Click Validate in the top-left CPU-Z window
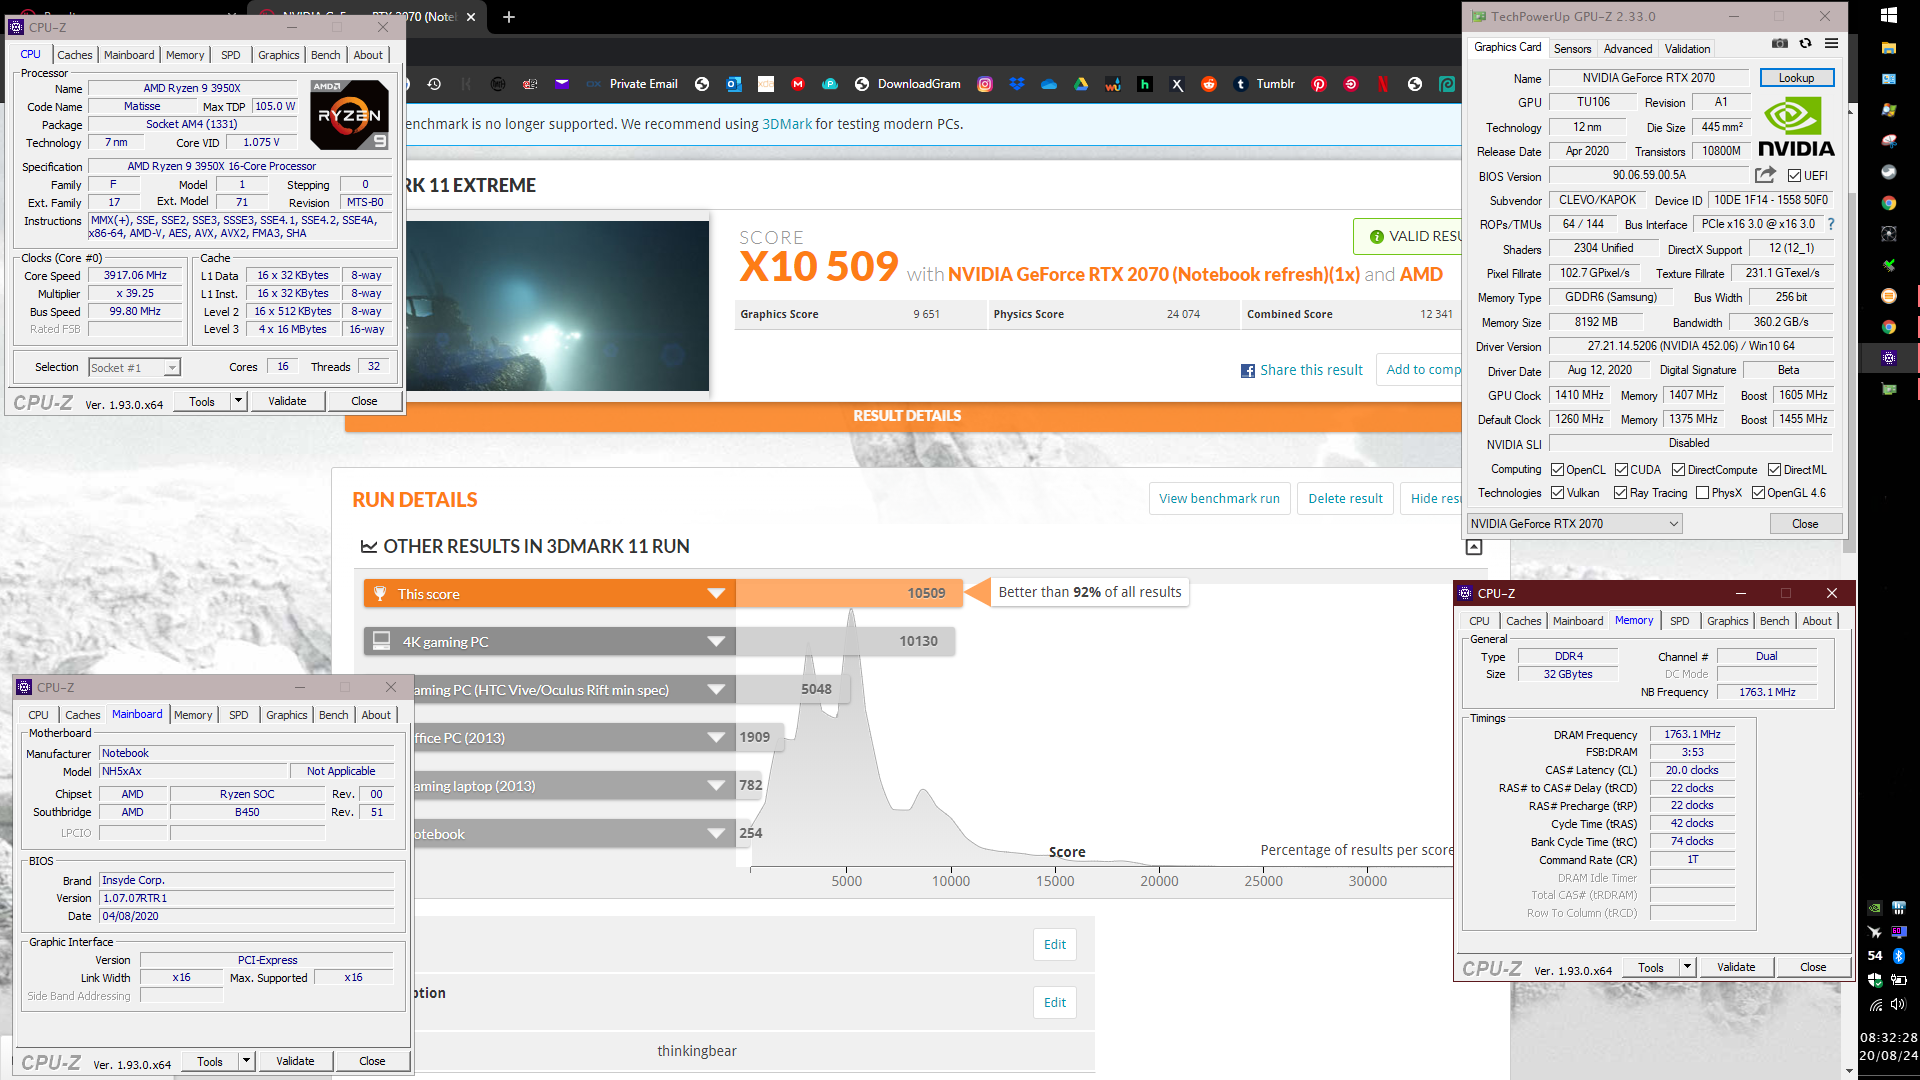Image resolution: width=1920 pixels, height=1080 pixels. pyautogui.click(x=287, y=401)
